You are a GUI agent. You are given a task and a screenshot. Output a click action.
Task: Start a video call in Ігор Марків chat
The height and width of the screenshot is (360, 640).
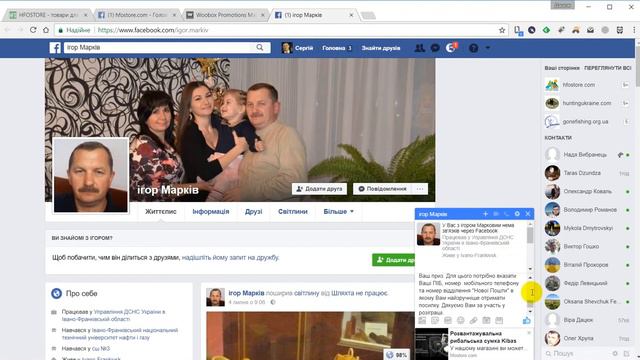point(496,213)
